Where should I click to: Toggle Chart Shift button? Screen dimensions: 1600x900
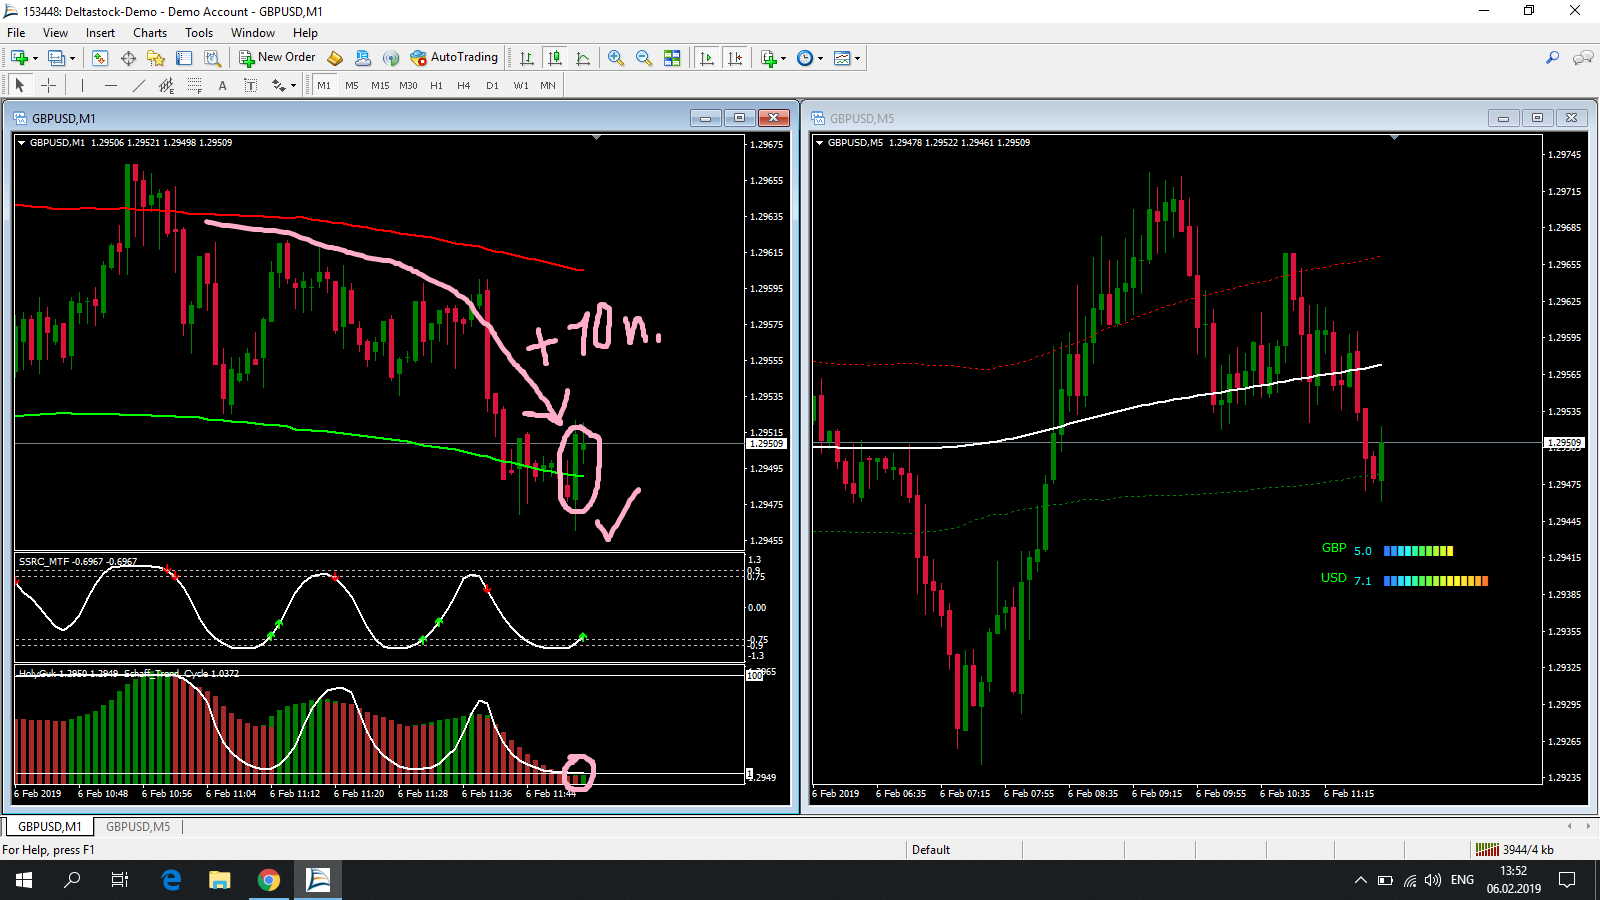point(735,58)
